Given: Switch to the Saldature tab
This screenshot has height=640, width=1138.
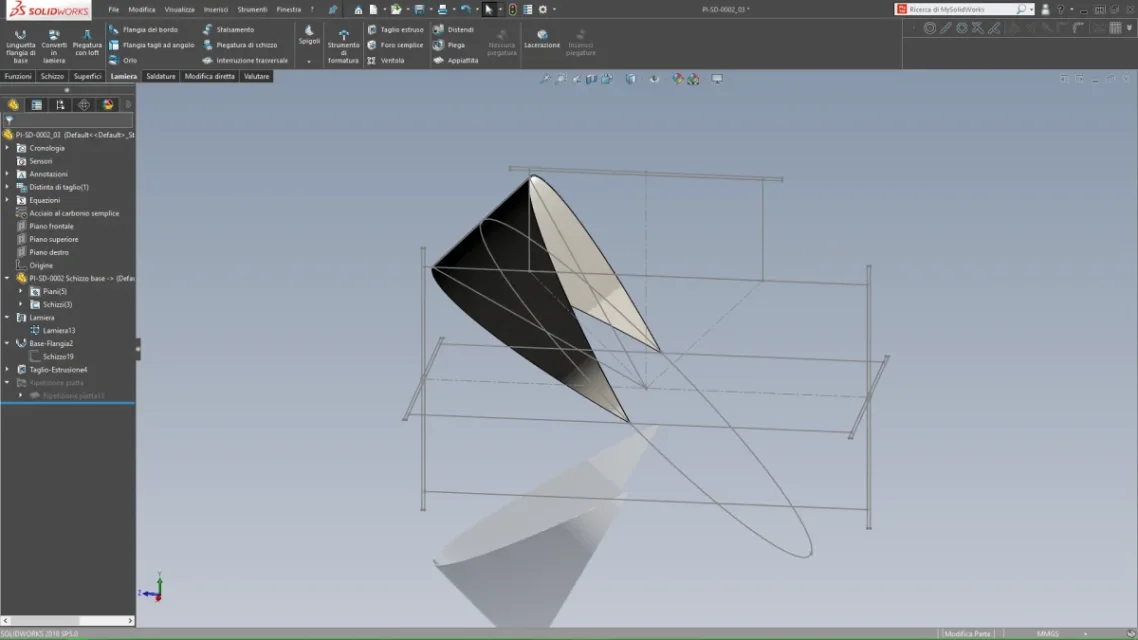Looking at the screenshot, I should pyautogui.click(x=160, y=76).
